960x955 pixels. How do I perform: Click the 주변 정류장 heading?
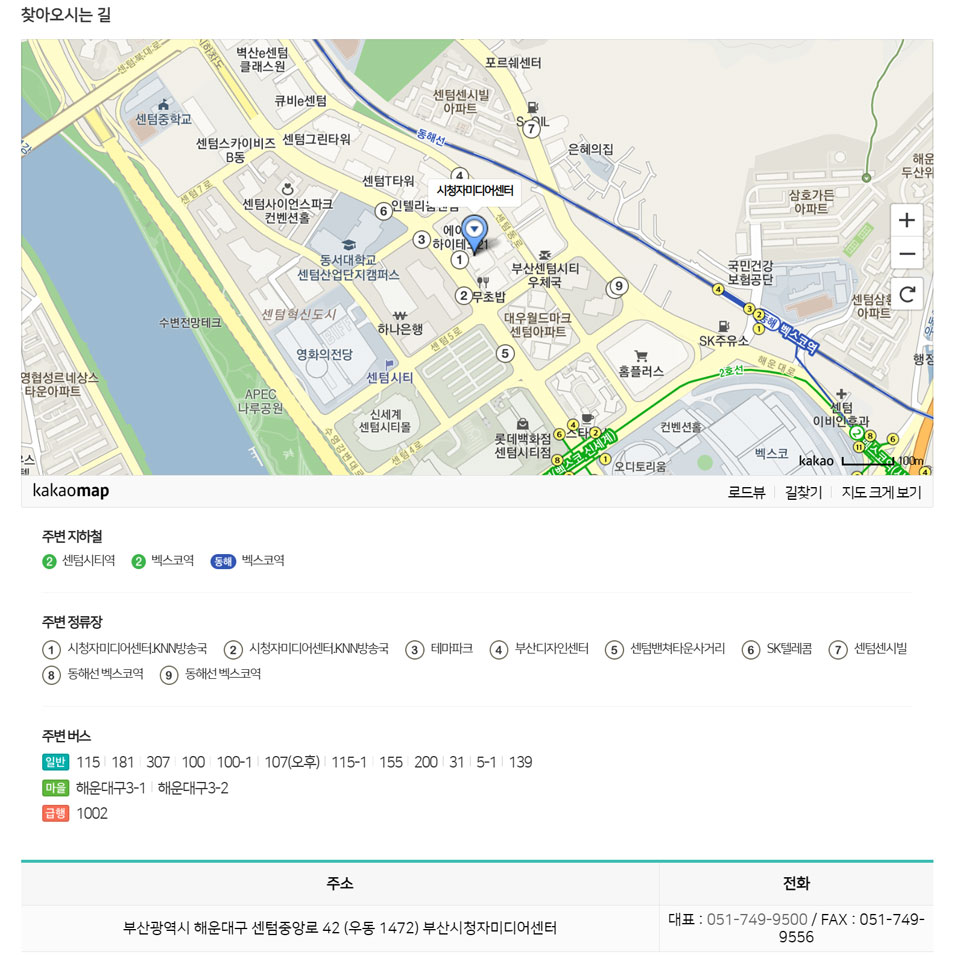pos(72,622)
